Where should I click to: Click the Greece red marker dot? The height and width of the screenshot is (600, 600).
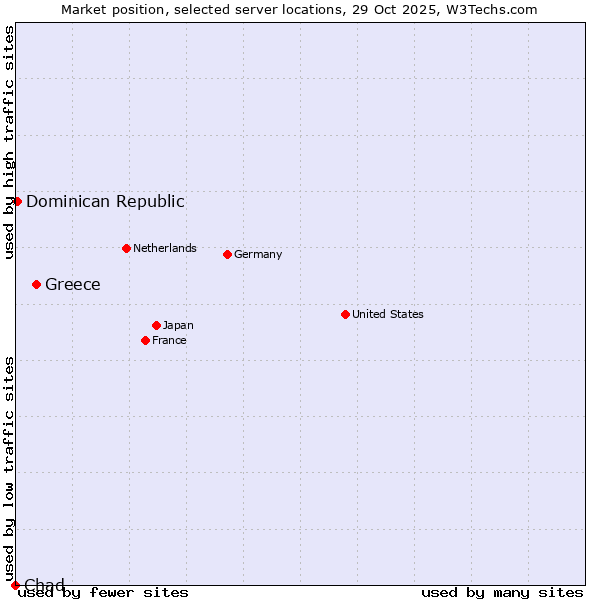[x=36, y=284]
